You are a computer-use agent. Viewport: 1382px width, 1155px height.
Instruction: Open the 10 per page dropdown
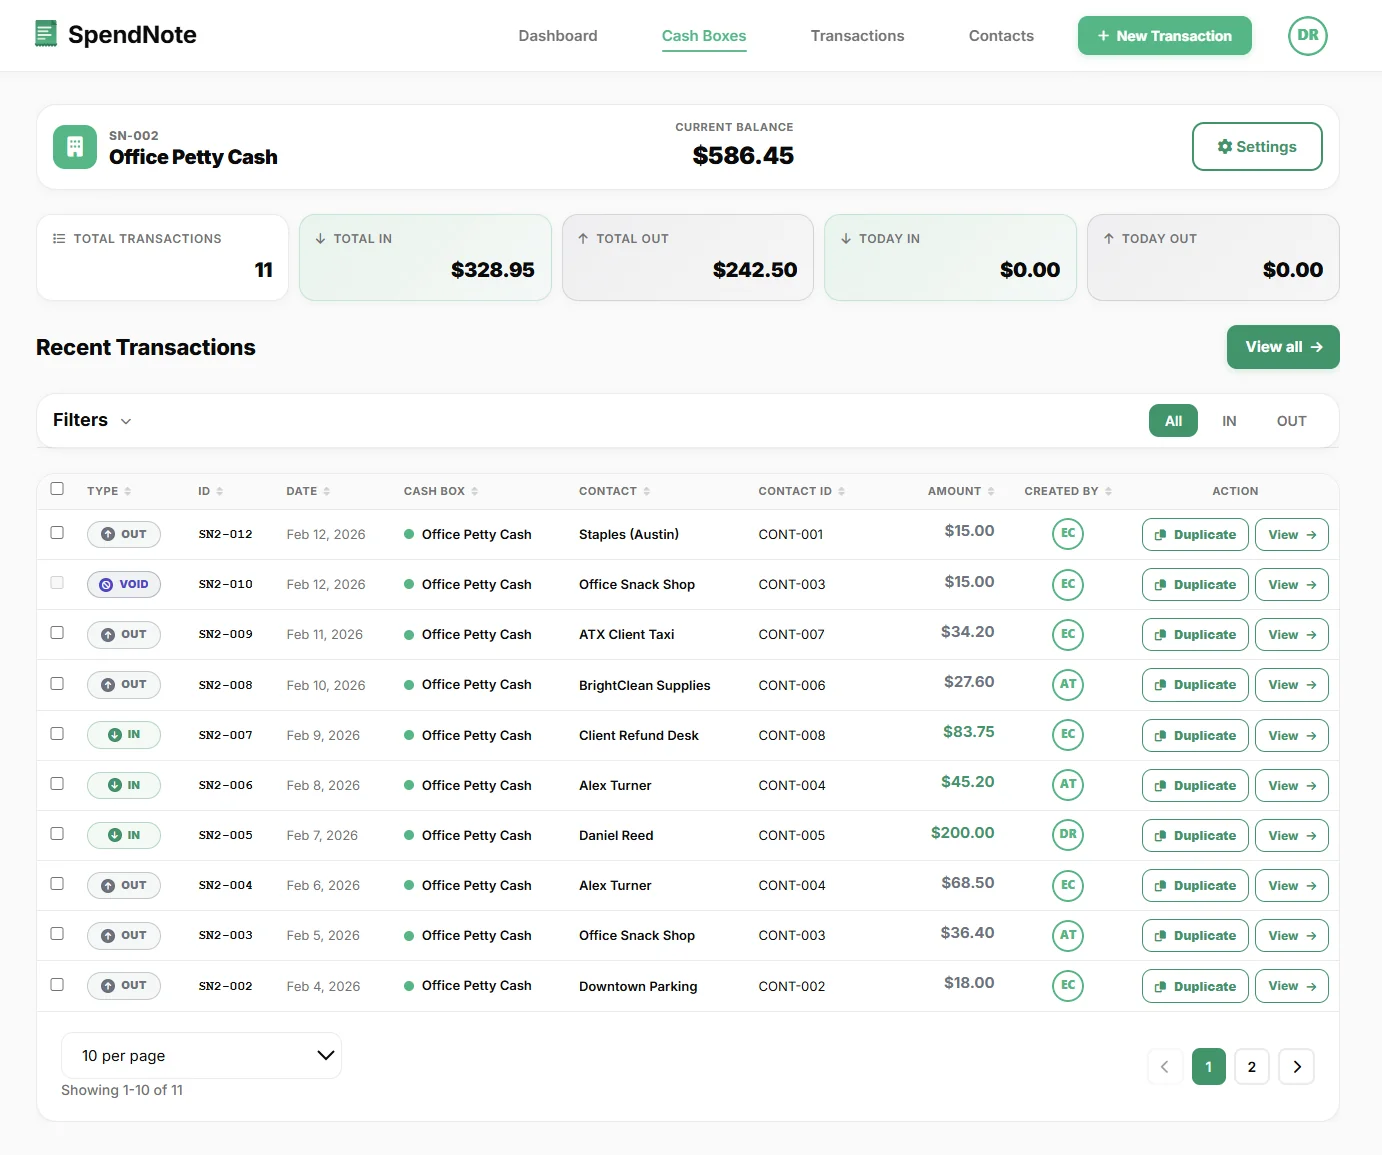click(x=201, y=1055)
